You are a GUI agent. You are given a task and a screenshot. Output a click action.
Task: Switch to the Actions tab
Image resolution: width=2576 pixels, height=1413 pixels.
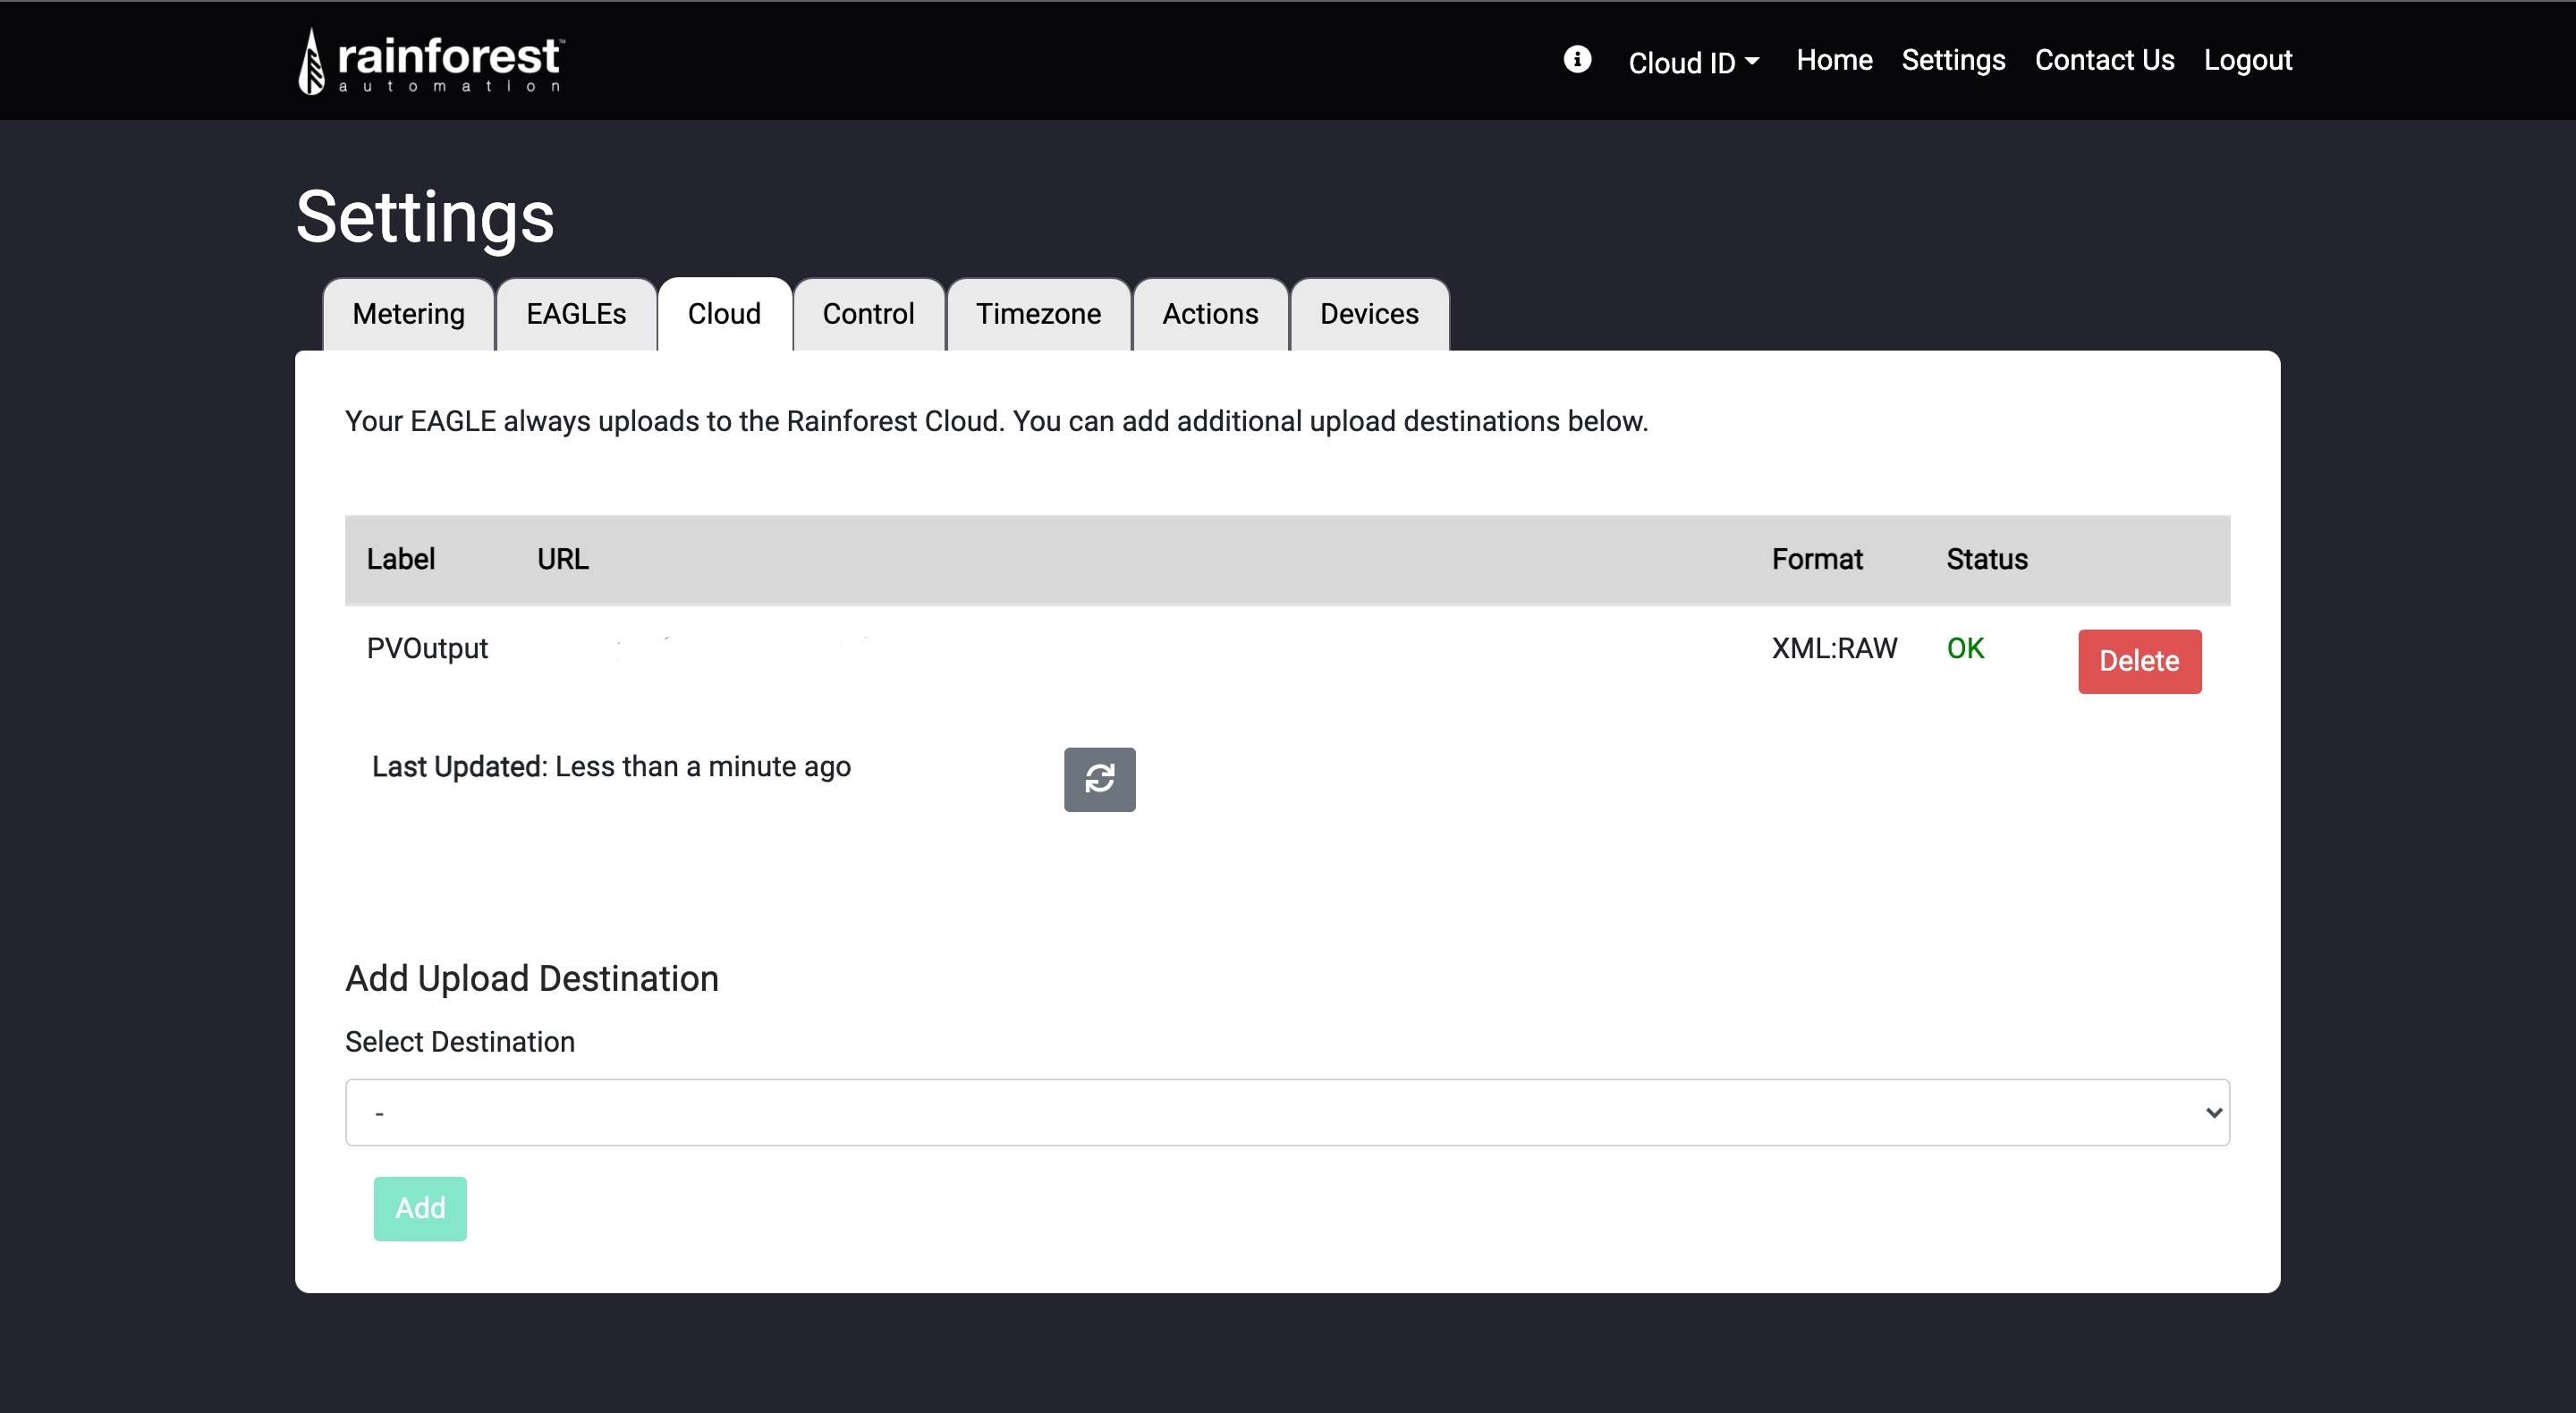click(1210, 314)
